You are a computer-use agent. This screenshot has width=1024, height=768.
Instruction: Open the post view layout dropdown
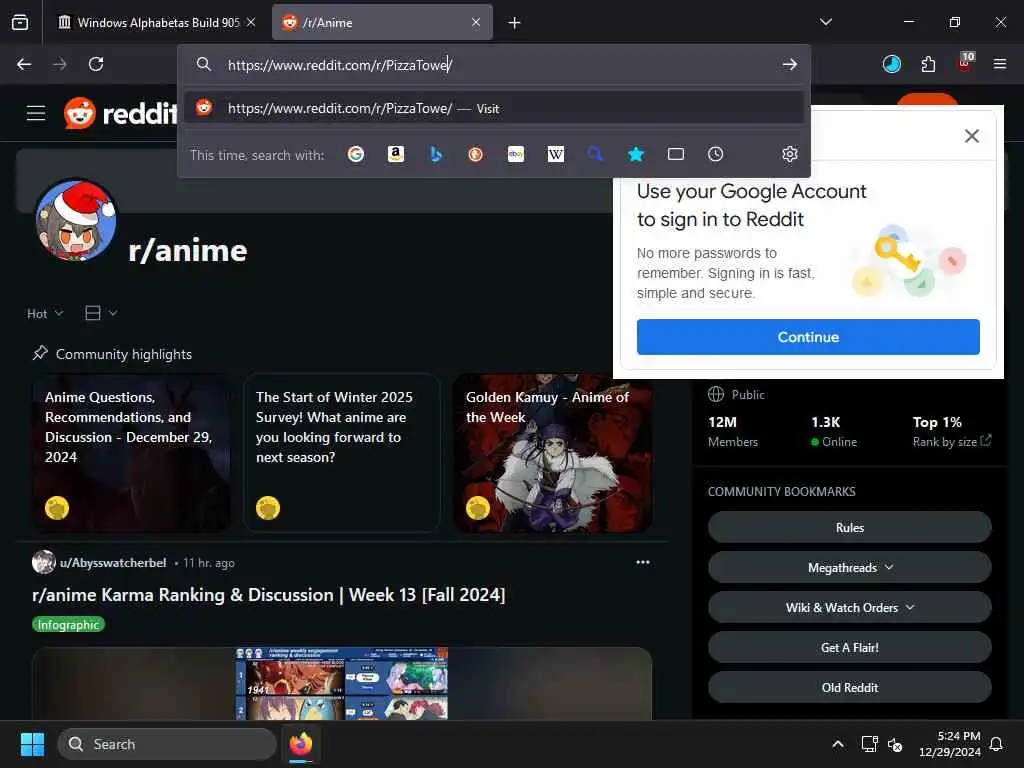click(x=101, y=313)
